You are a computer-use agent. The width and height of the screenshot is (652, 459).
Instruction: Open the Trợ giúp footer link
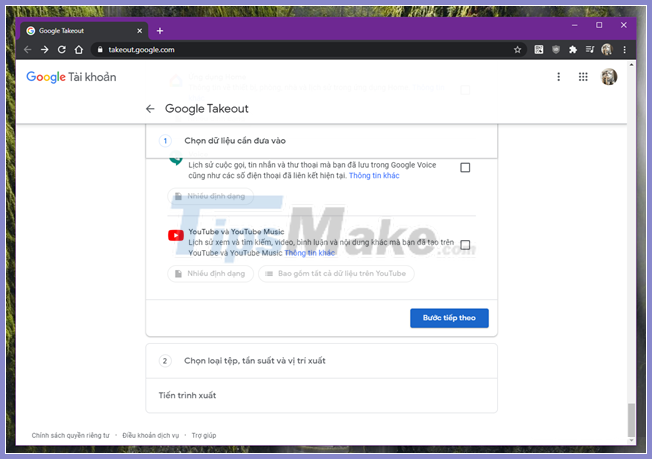204,435
